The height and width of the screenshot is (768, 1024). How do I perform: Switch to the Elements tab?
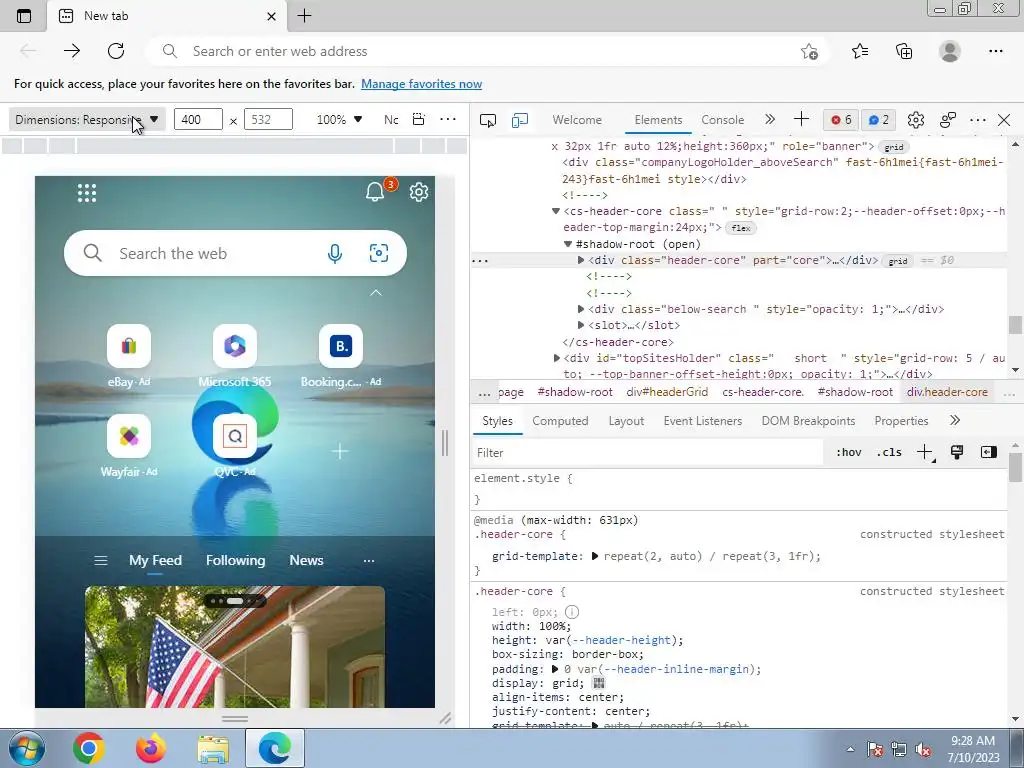point(658,120)
